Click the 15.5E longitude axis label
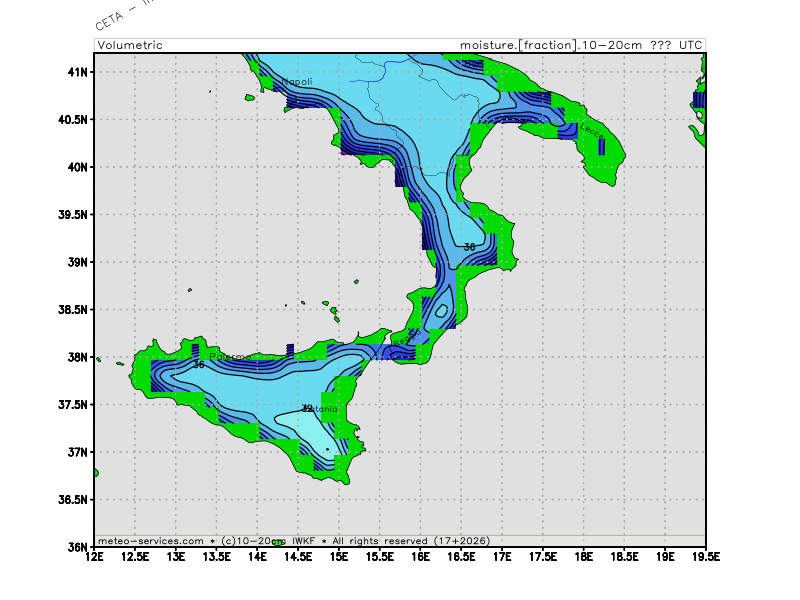800x600 pixels. [x=380, y=556]
